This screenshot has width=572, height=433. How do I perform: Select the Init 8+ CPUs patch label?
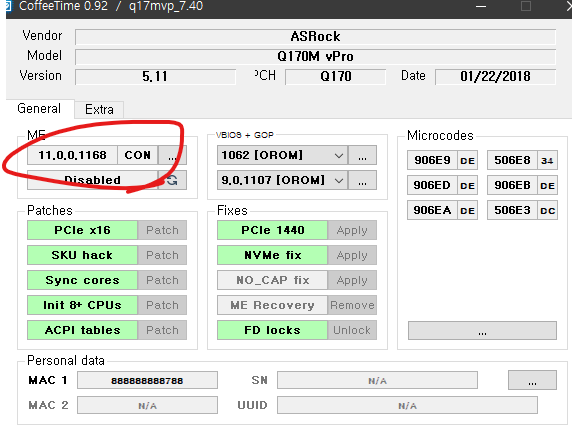click(82, 305)
